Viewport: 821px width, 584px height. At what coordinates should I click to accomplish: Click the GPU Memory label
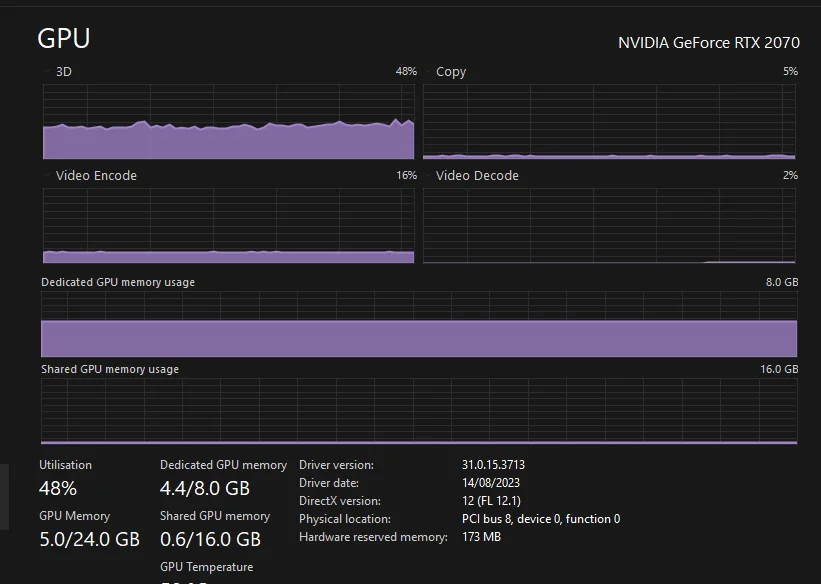point(74,516)
